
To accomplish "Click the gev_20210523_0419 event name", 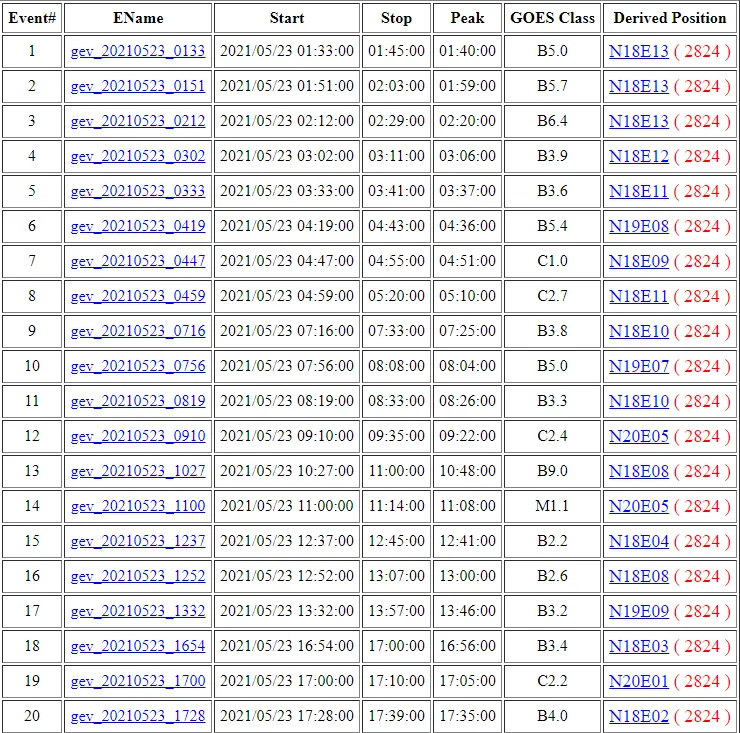I will (138, 226).
